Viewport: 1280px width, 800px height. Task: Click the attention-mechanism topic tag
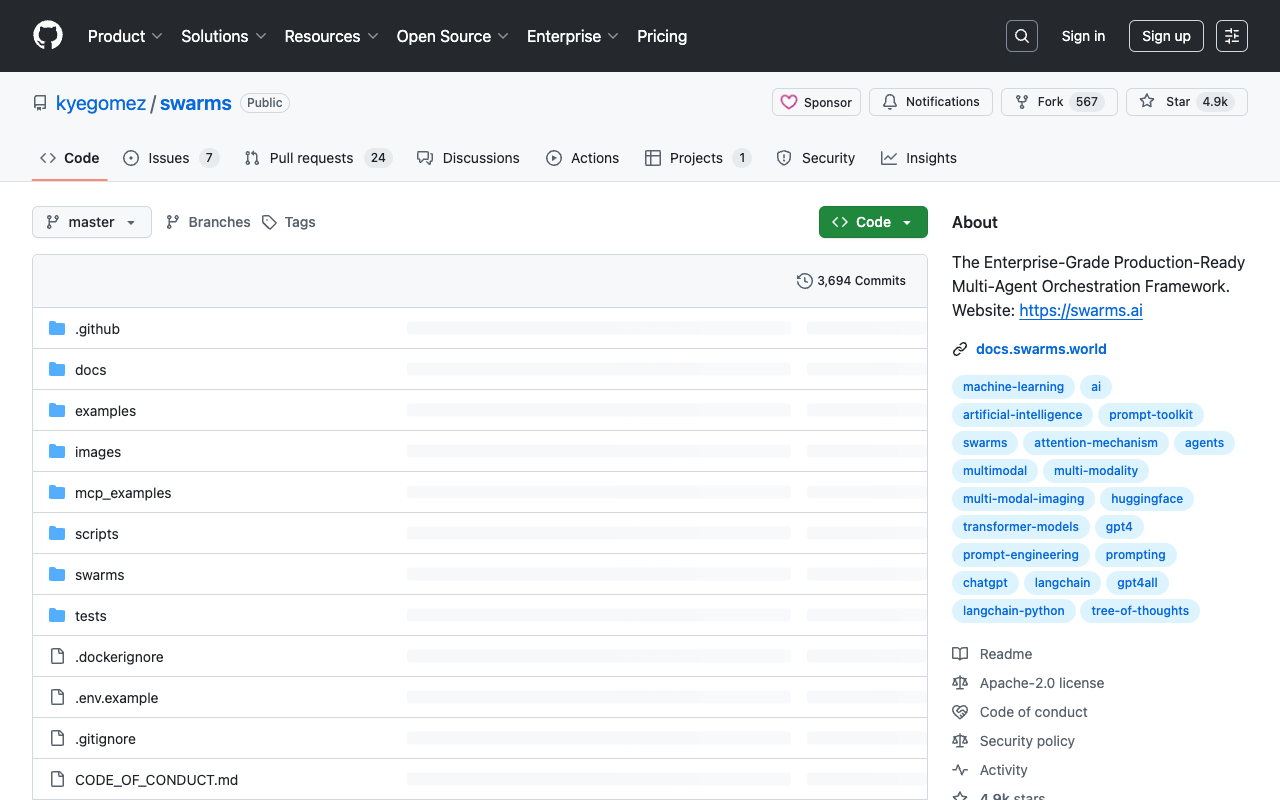(1096, 443)
